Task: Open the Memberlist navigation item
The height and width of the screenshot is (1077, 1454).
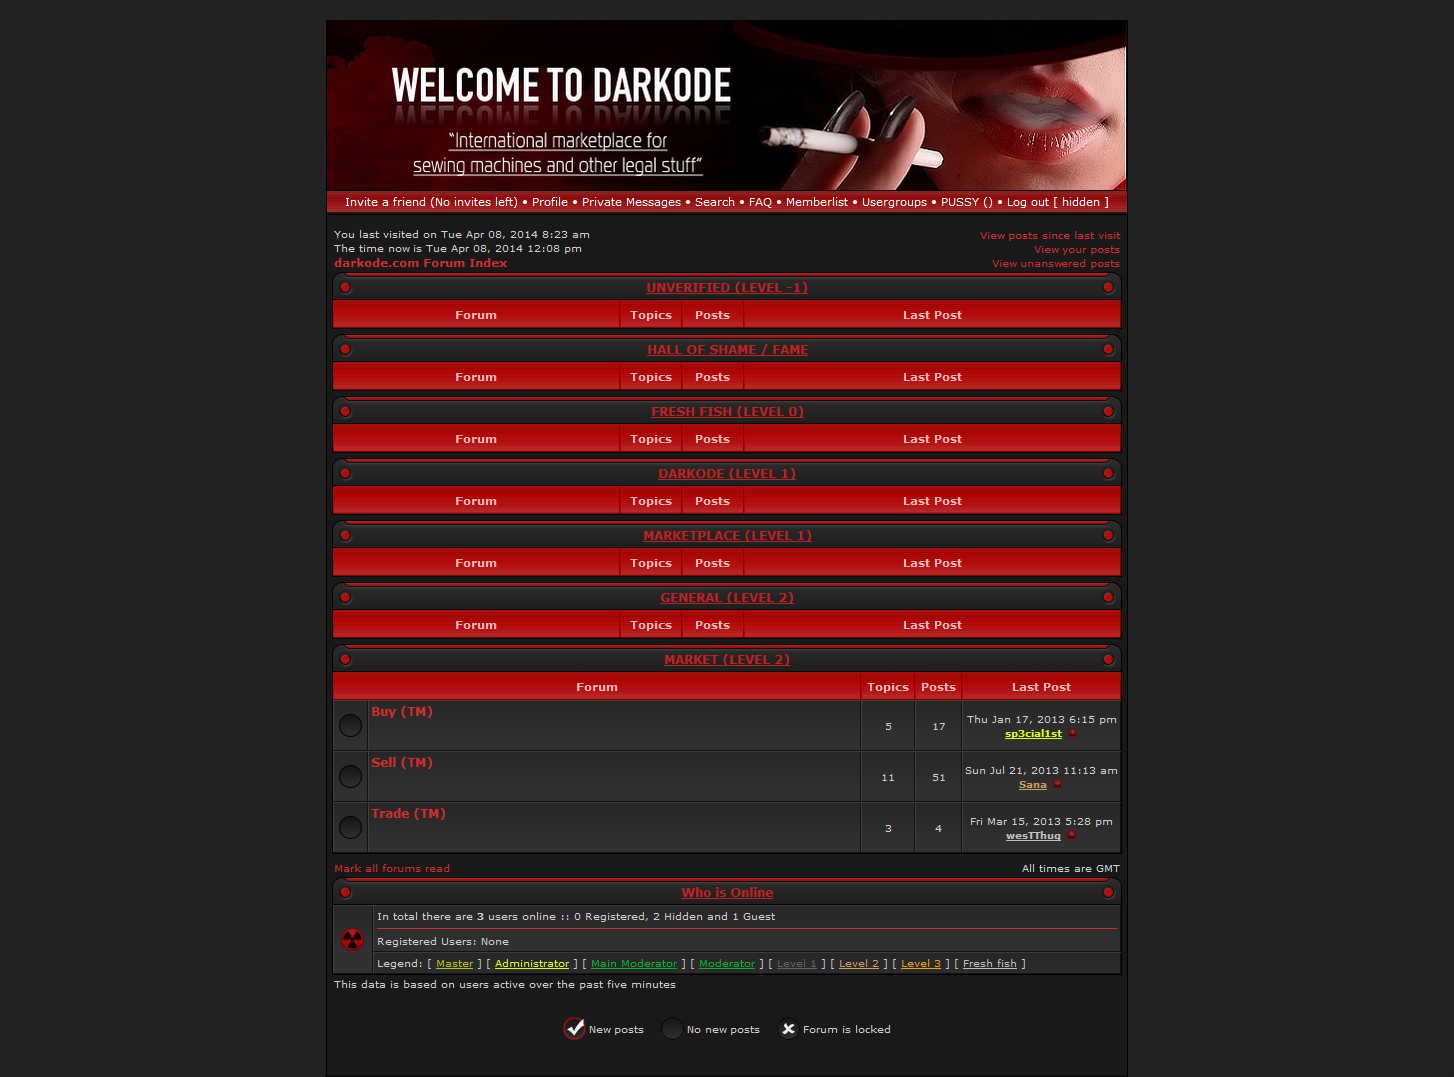Action: pos(816,202)
